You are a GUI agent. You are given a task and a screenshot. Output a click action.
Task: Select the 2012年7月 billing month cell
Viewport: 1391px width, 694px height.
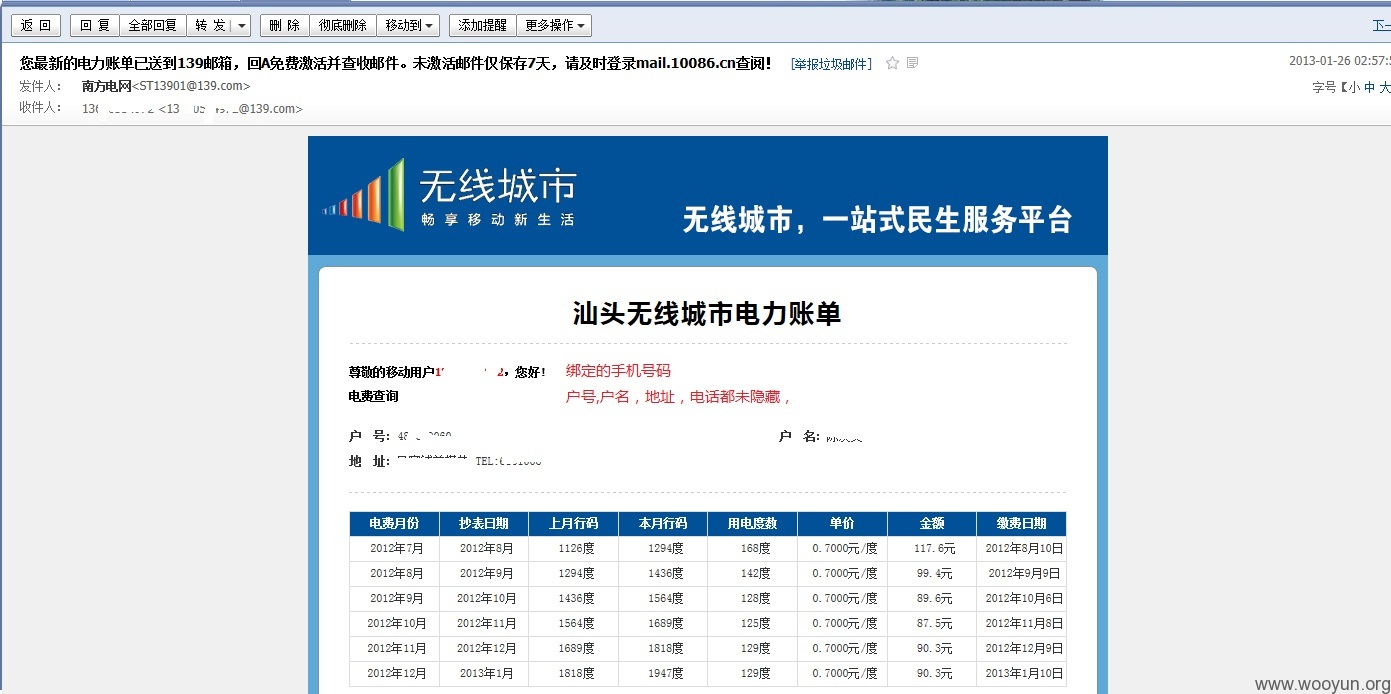click(394, 549)
